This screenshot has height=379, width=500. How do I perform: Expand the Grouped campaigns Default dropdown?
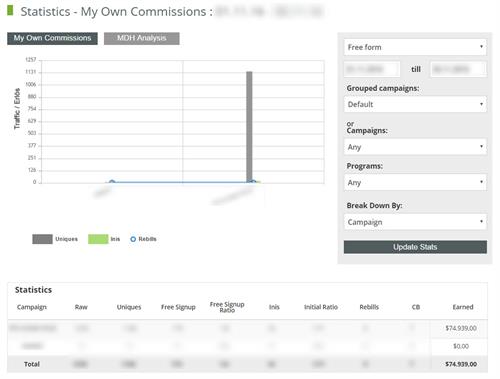point(415,104)
